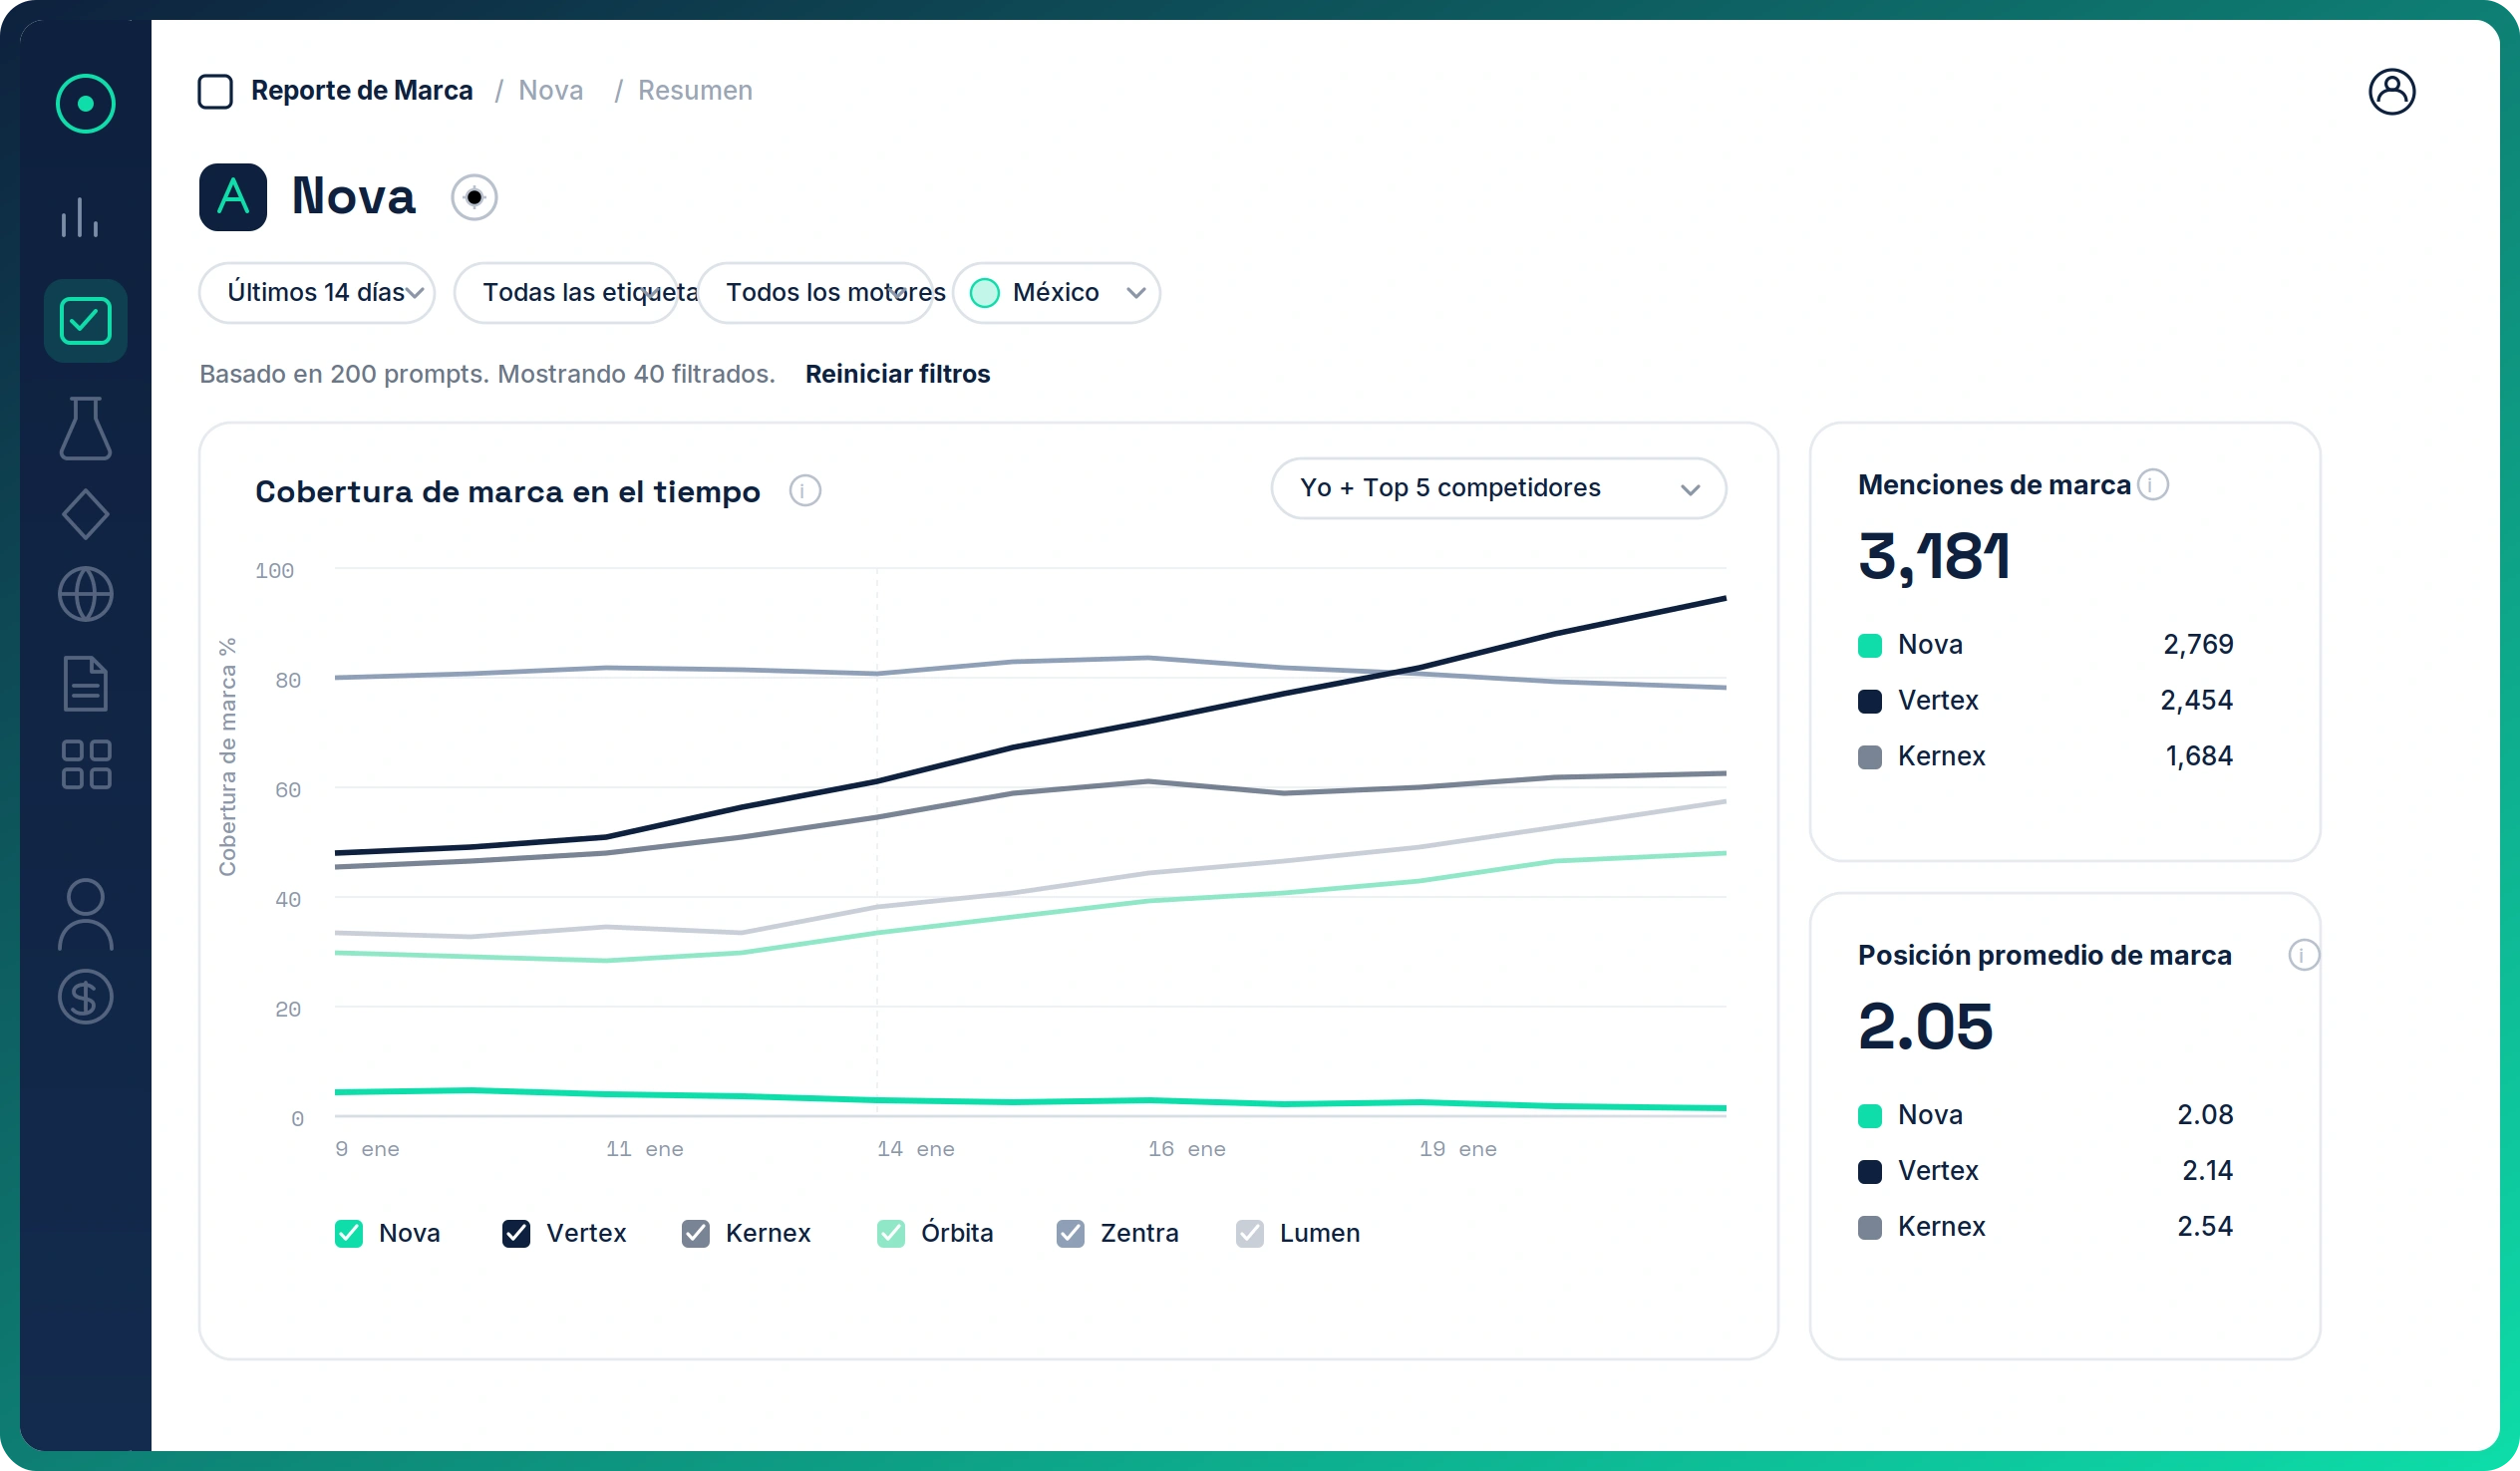Go to the Nova breadcrumb item
The image size is (2520, 1471).
[551, 90]
